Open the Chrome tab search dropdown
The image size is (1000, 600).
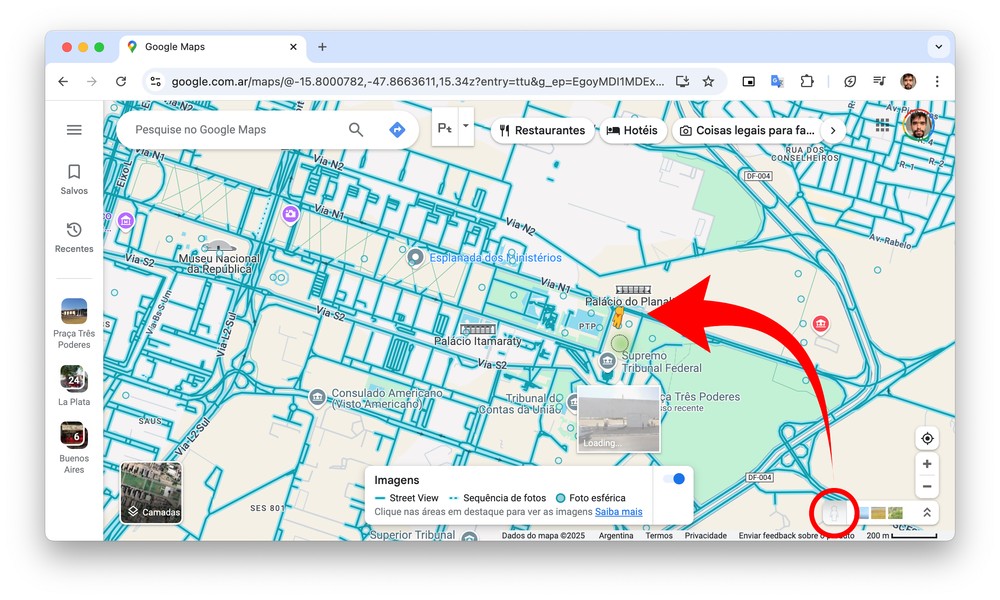click(x=938, y=47)
